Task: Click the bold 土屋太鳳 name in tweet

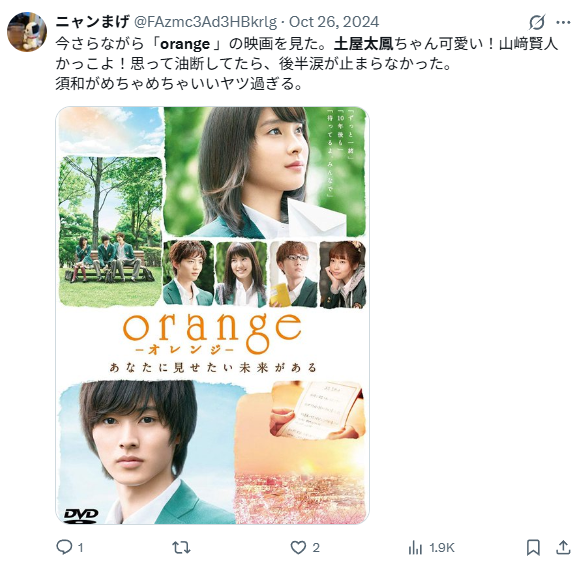Action: point(364,44)
